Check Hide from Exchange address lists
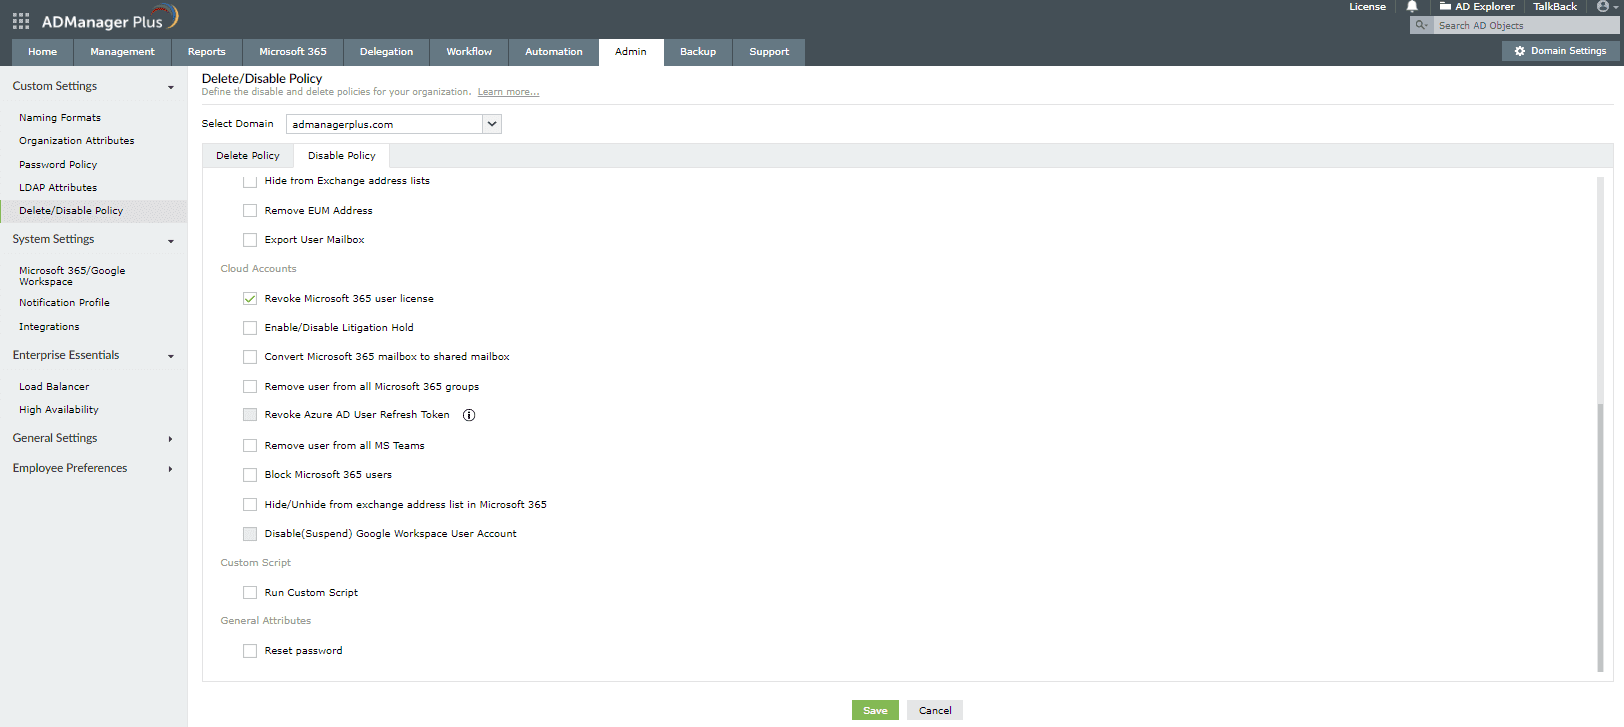The image size is (1624, 727). (250, 182)
